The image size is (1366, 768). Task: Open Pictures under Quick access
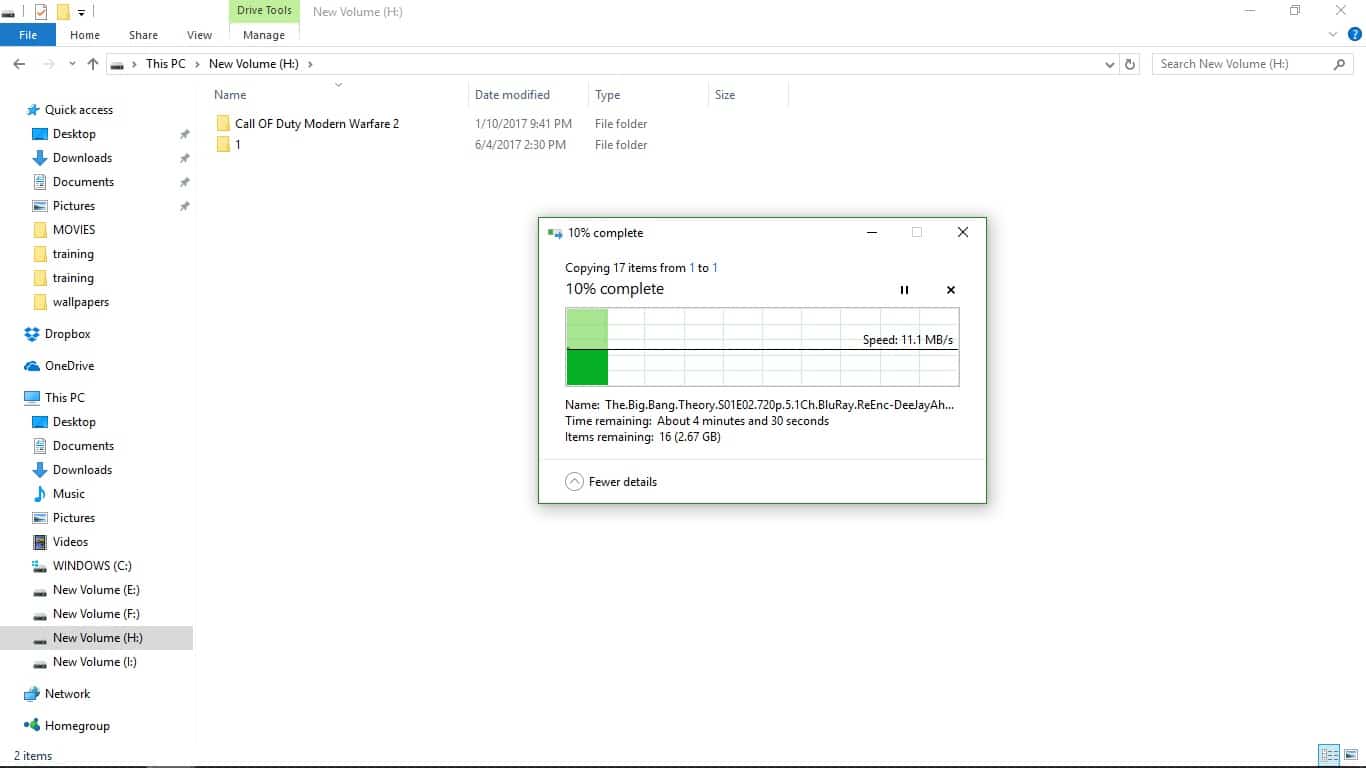click(x=74, y=206)
